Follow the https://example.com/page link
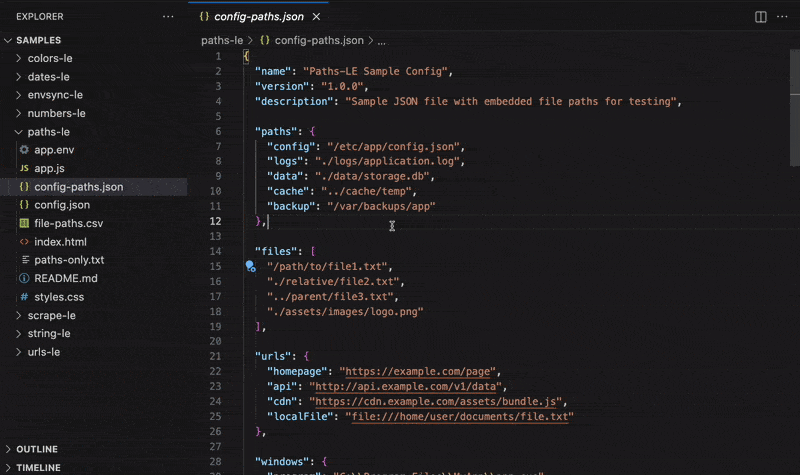 (417, 371)
